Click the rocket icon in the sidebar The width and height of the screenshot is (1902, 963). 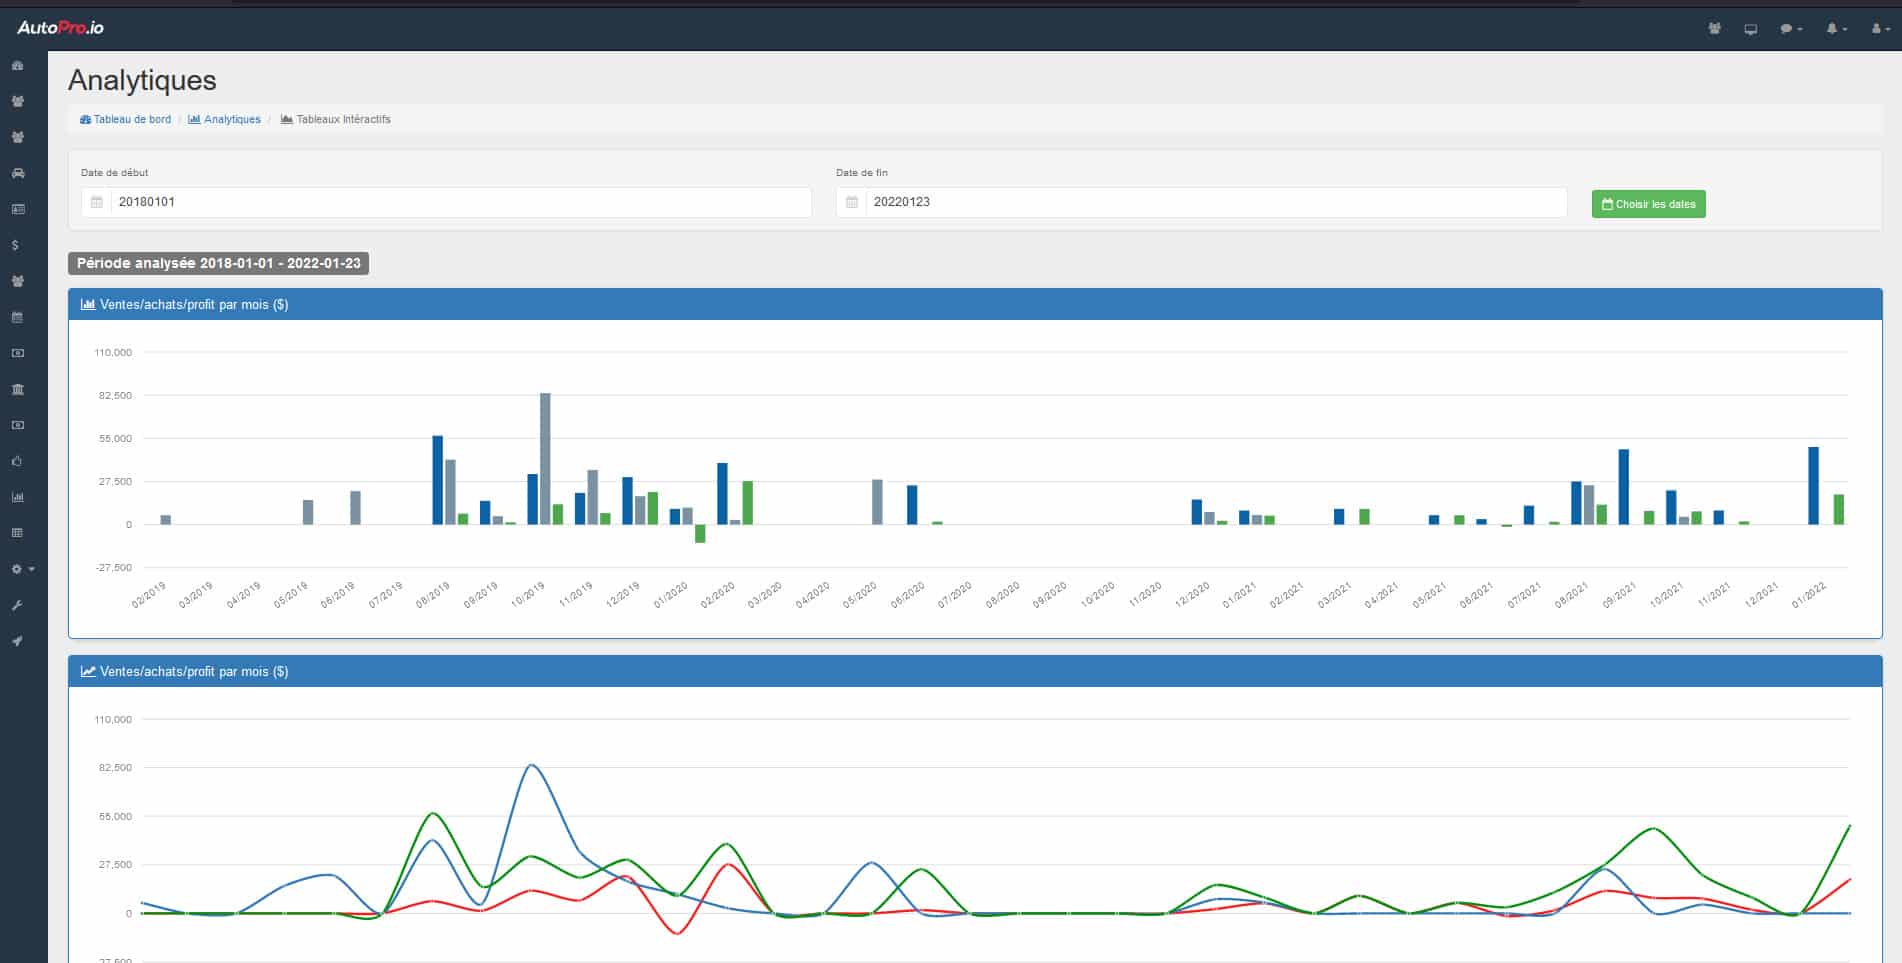17,641
